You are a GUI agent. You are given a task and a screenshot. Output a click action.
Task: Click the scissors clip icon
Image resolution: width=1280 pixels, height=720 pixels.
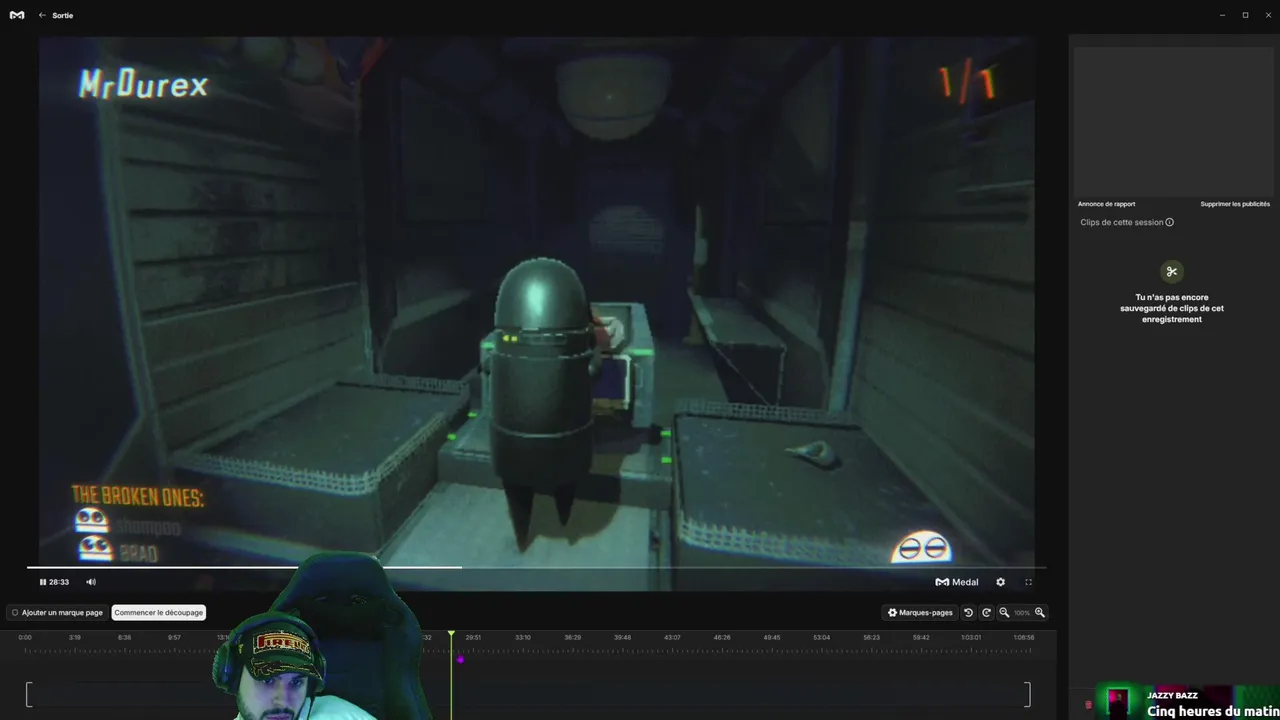click(x=1172, y=271)
